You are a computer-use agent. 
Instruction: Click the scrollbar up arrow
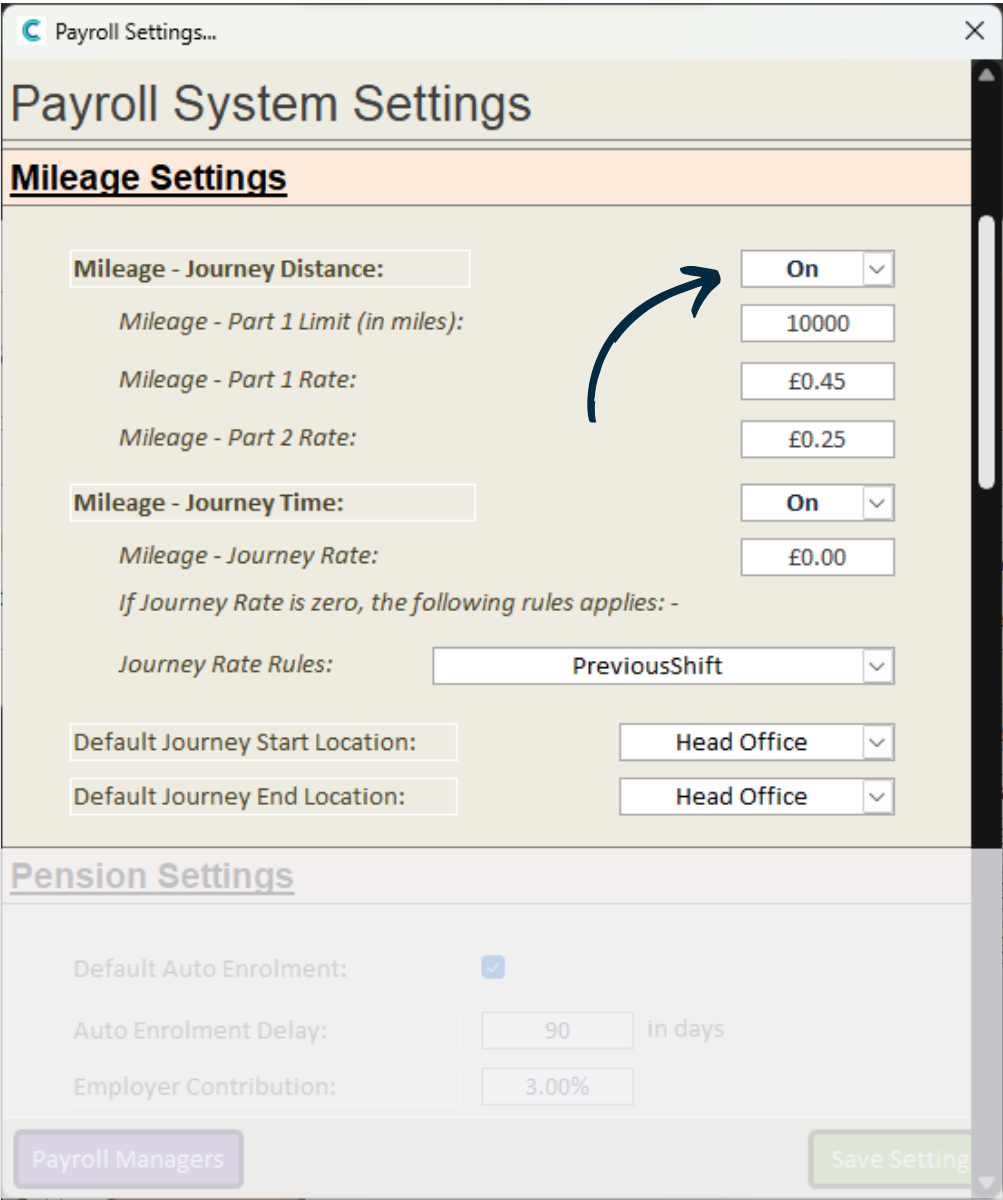click(987, 74)
